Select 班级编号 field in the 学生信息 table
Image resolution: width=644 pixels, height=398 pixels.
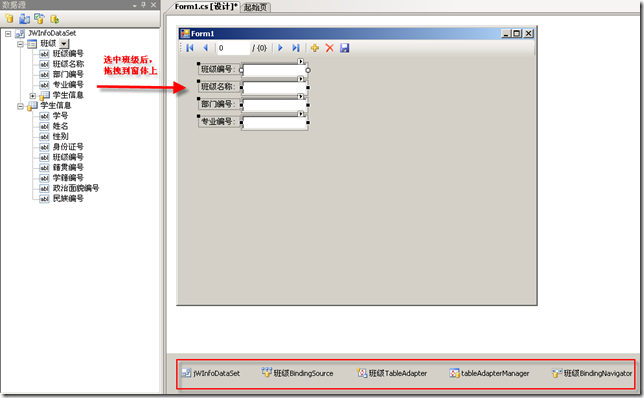click(68, 157)
